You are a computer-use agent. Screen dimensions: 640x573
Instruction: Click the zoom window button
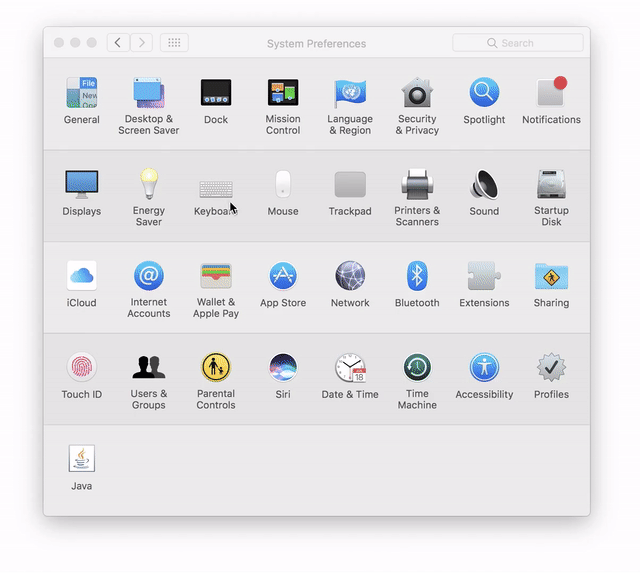tap(92, 42)
